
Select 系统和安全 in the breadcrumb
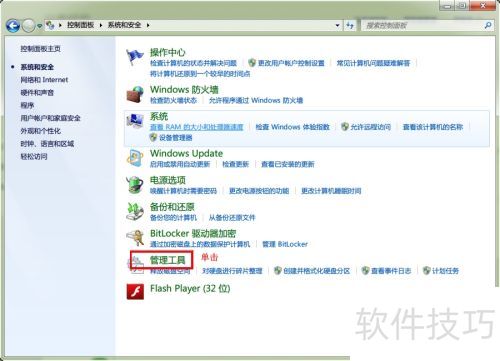[124, 25]
